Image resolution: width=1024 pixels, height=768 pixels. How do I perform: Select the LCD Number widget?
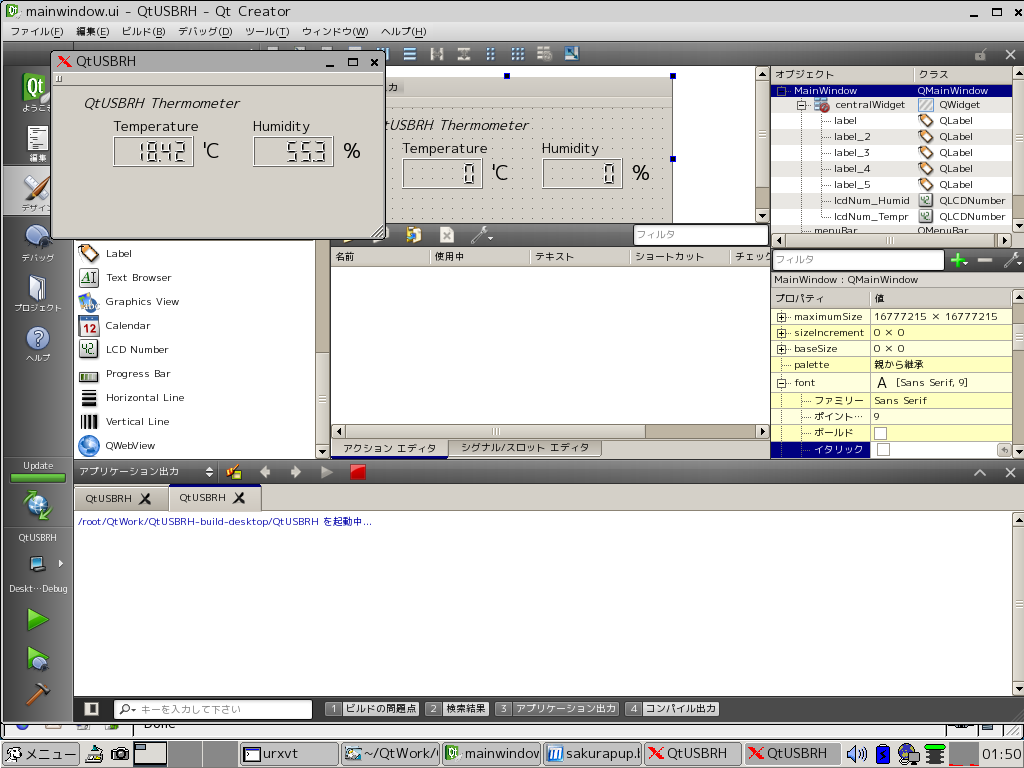(136, 350)
